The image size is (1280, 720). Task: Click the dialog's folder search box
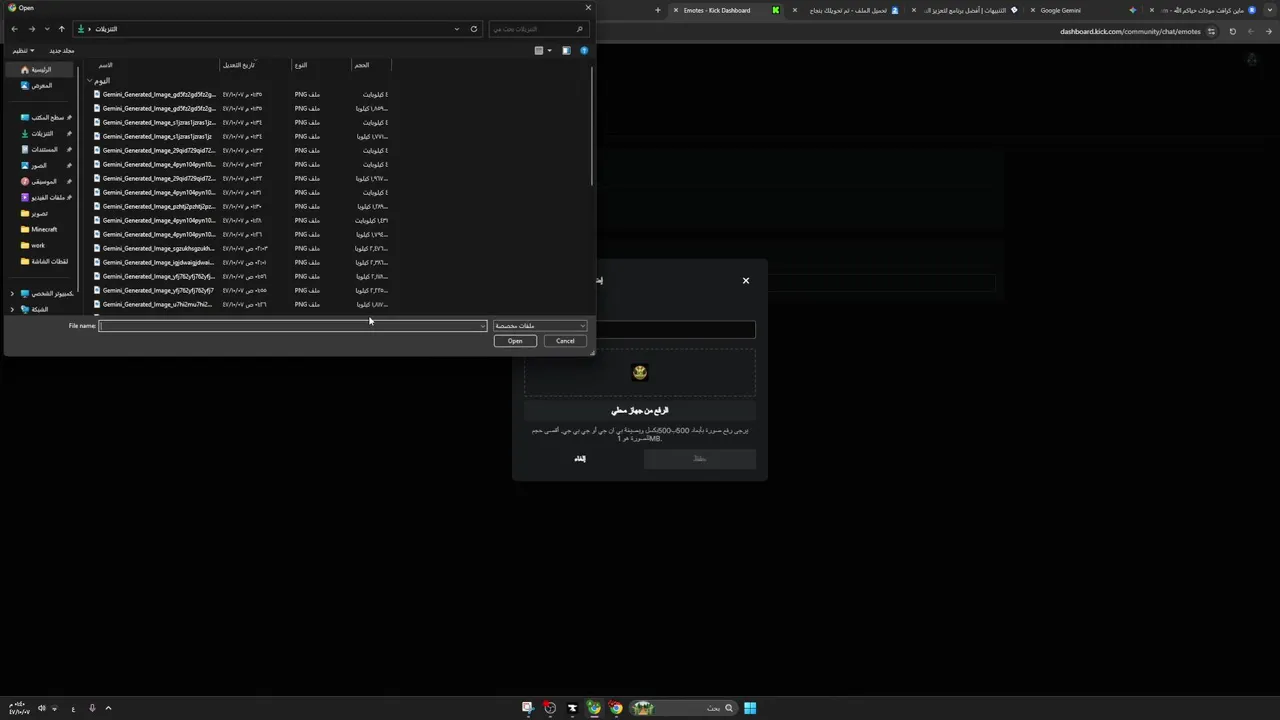537,29
